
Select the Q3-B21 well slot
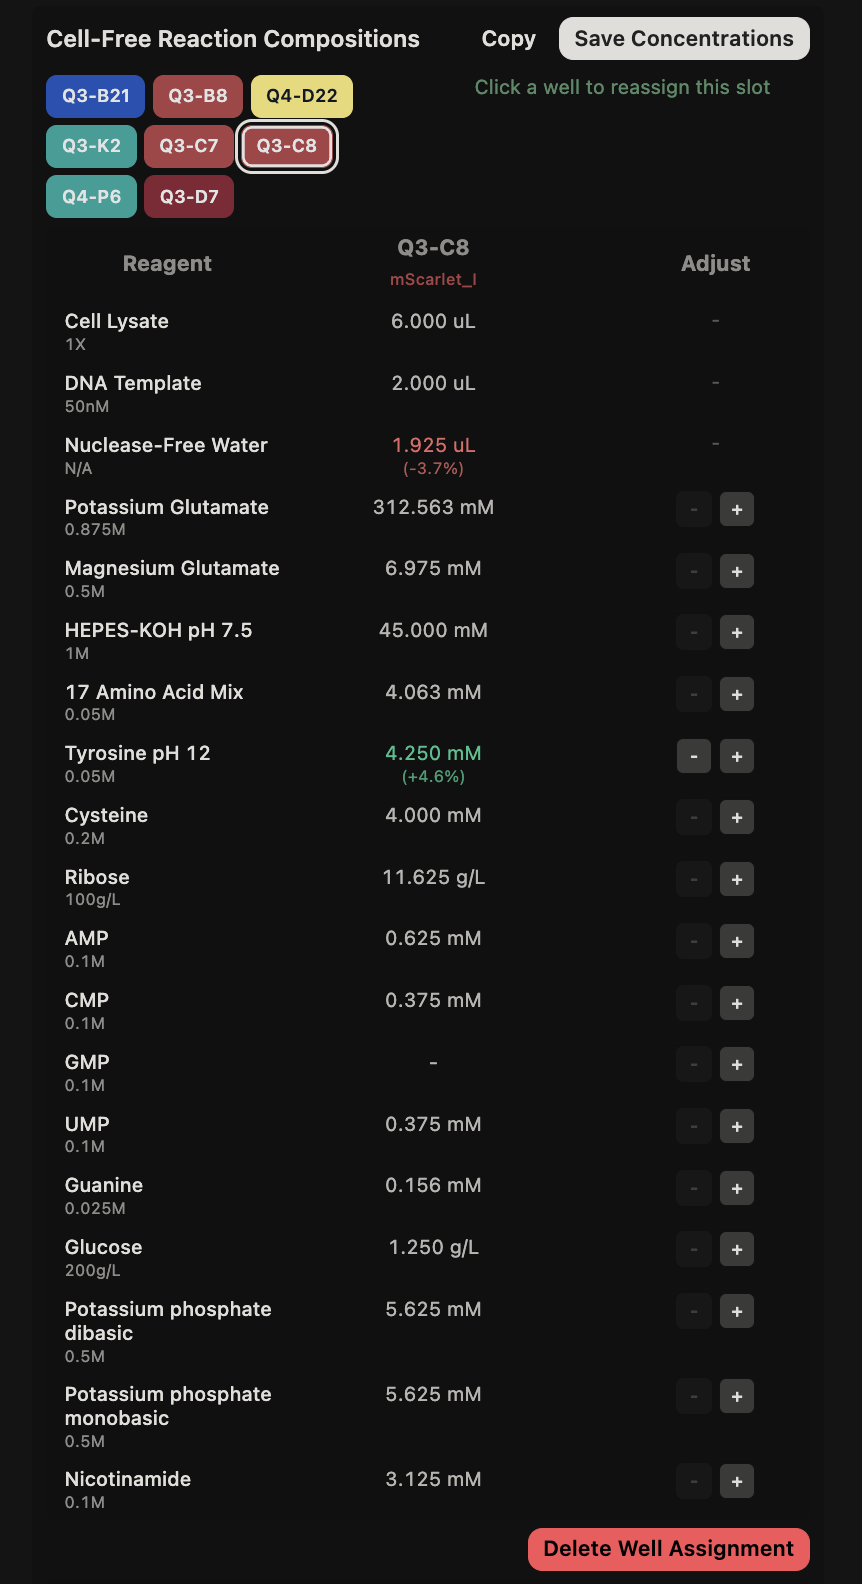click(x=96, y=96)
